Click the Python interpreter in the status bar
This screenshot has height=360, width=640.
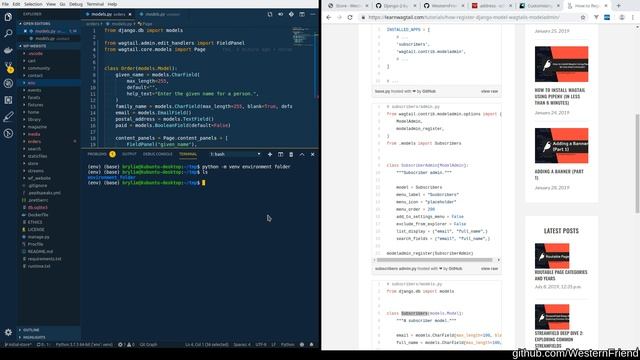[84, 344]
